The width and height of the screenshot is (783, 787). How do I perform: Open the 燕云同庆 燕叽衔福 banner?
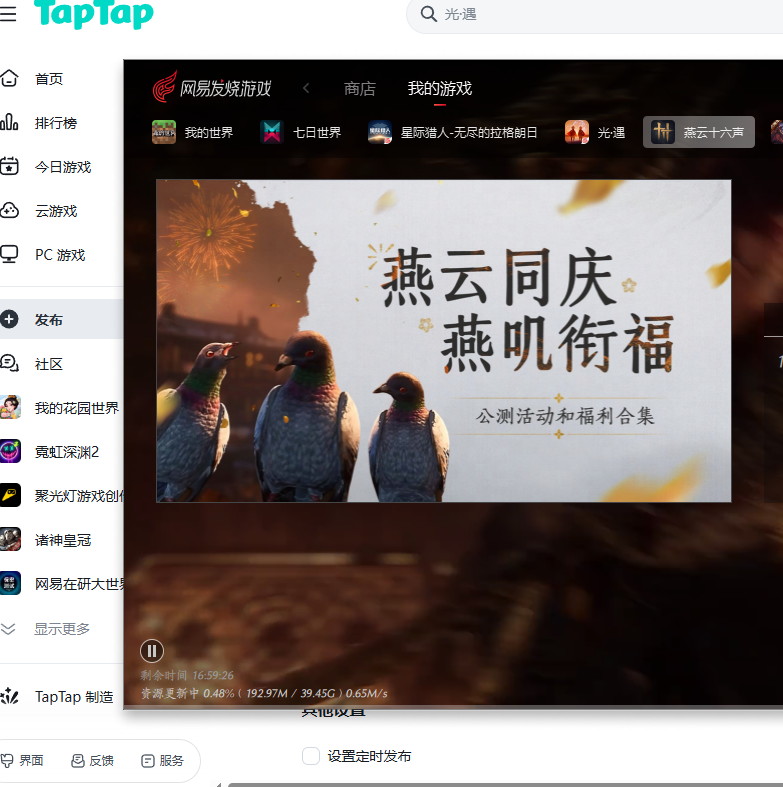[x=444, y=341]
